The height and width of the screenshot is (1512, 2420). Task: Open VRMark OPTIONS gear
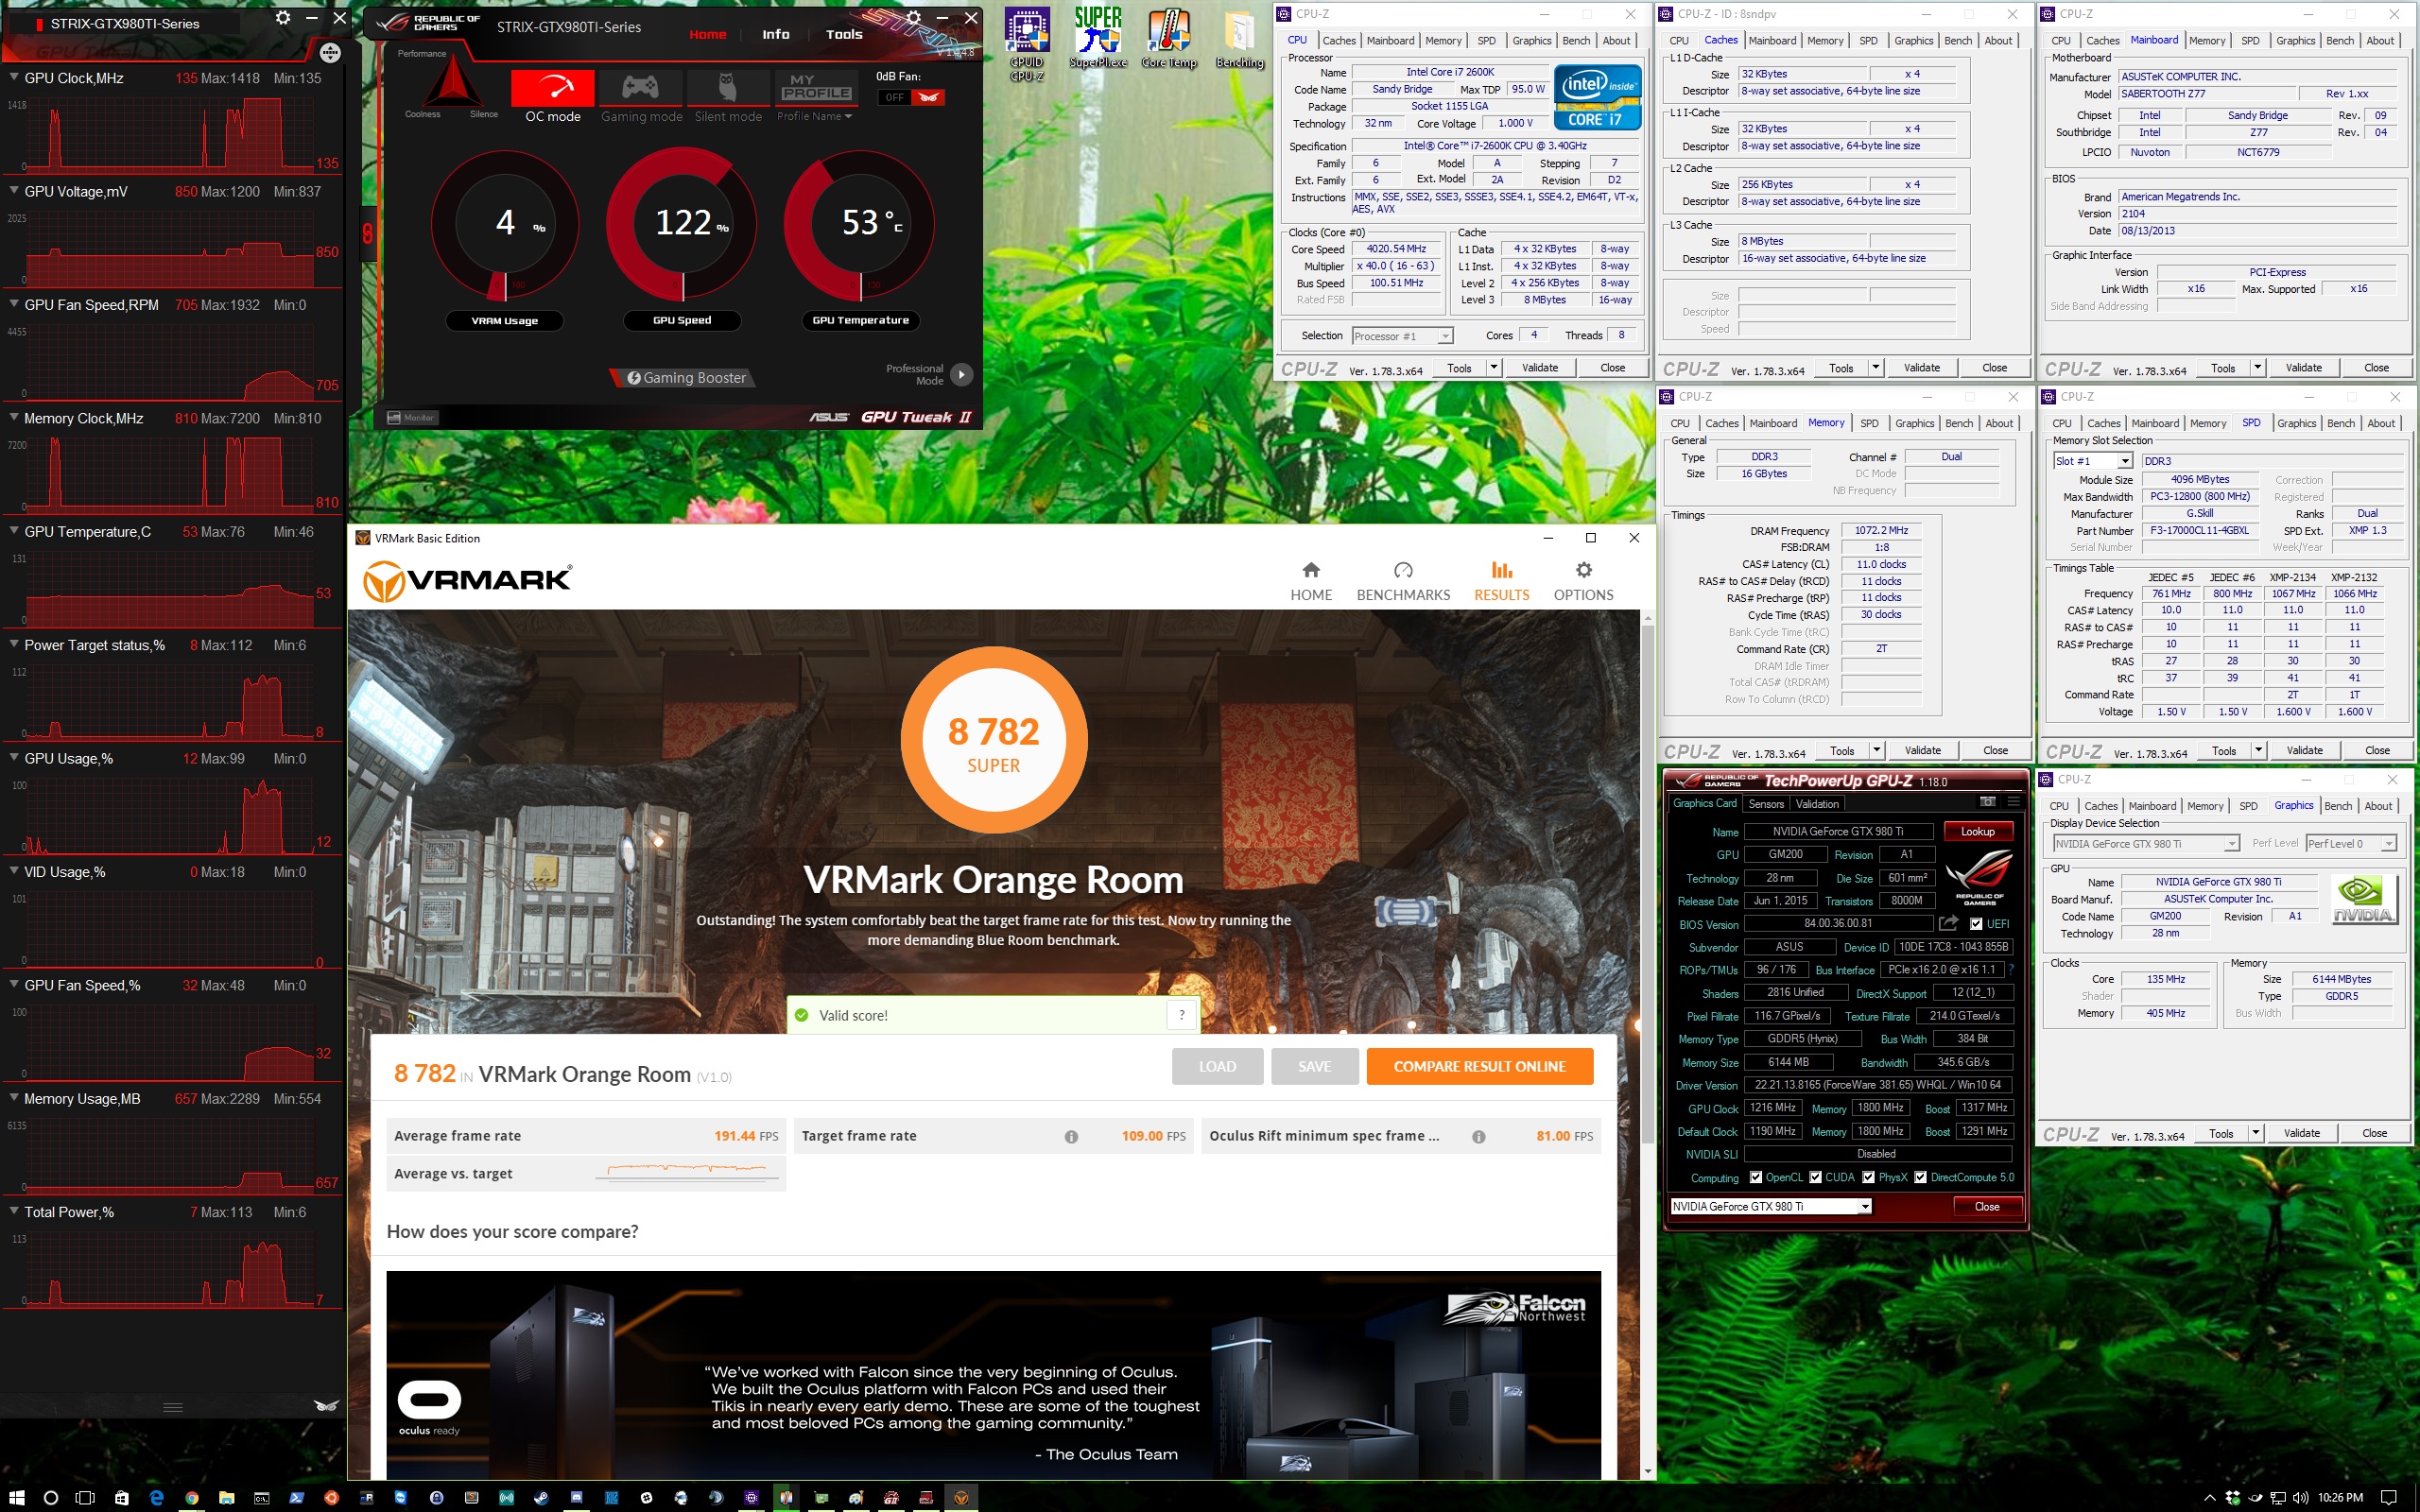tap(1583, 581)
